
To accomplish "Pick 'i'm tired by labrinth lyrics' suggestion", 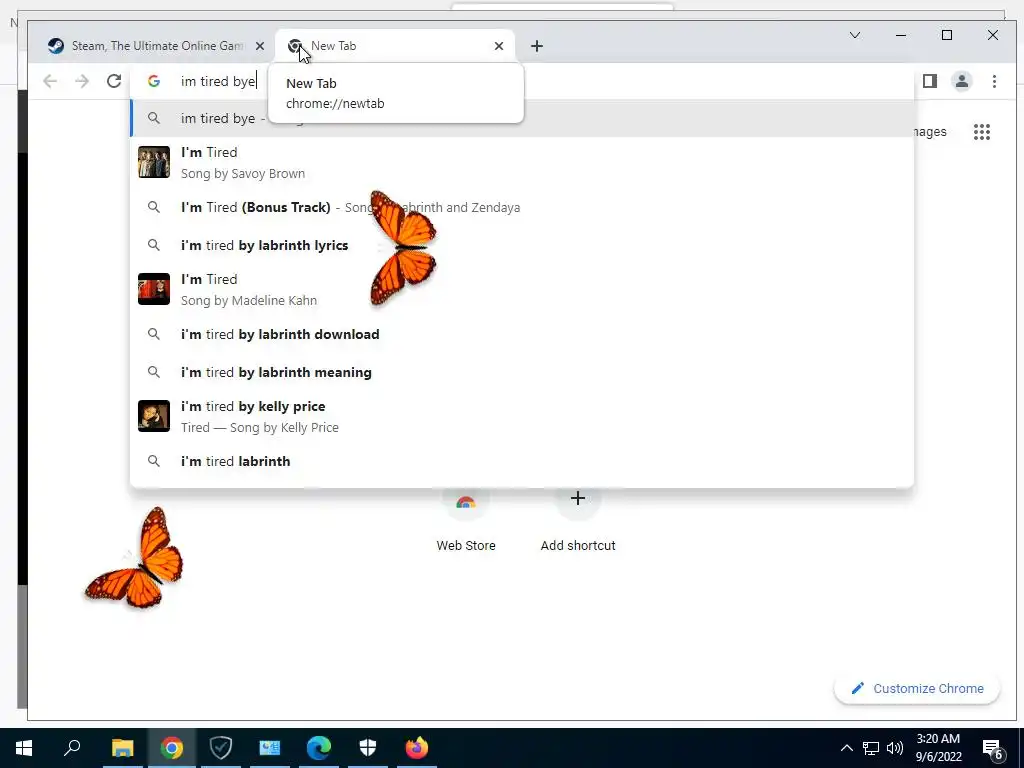I will 521,245.
